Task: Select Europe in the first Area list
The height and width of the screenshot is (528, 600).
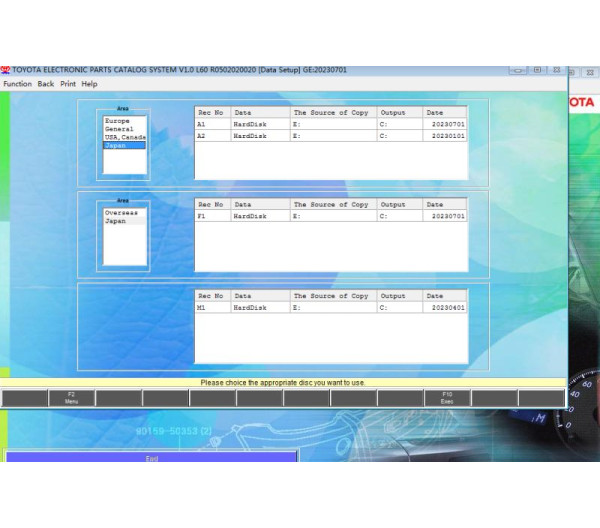Action: (x=117, y=121)
